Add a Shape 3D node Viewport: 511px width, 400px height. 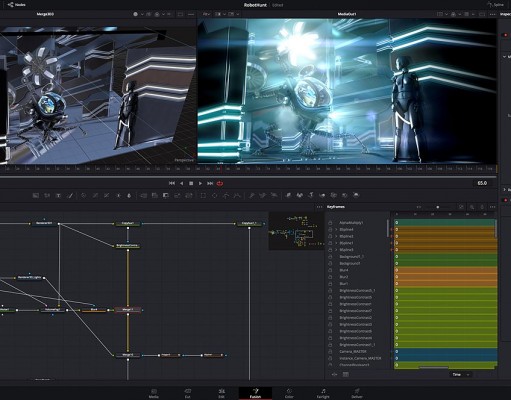pos(300,195)
